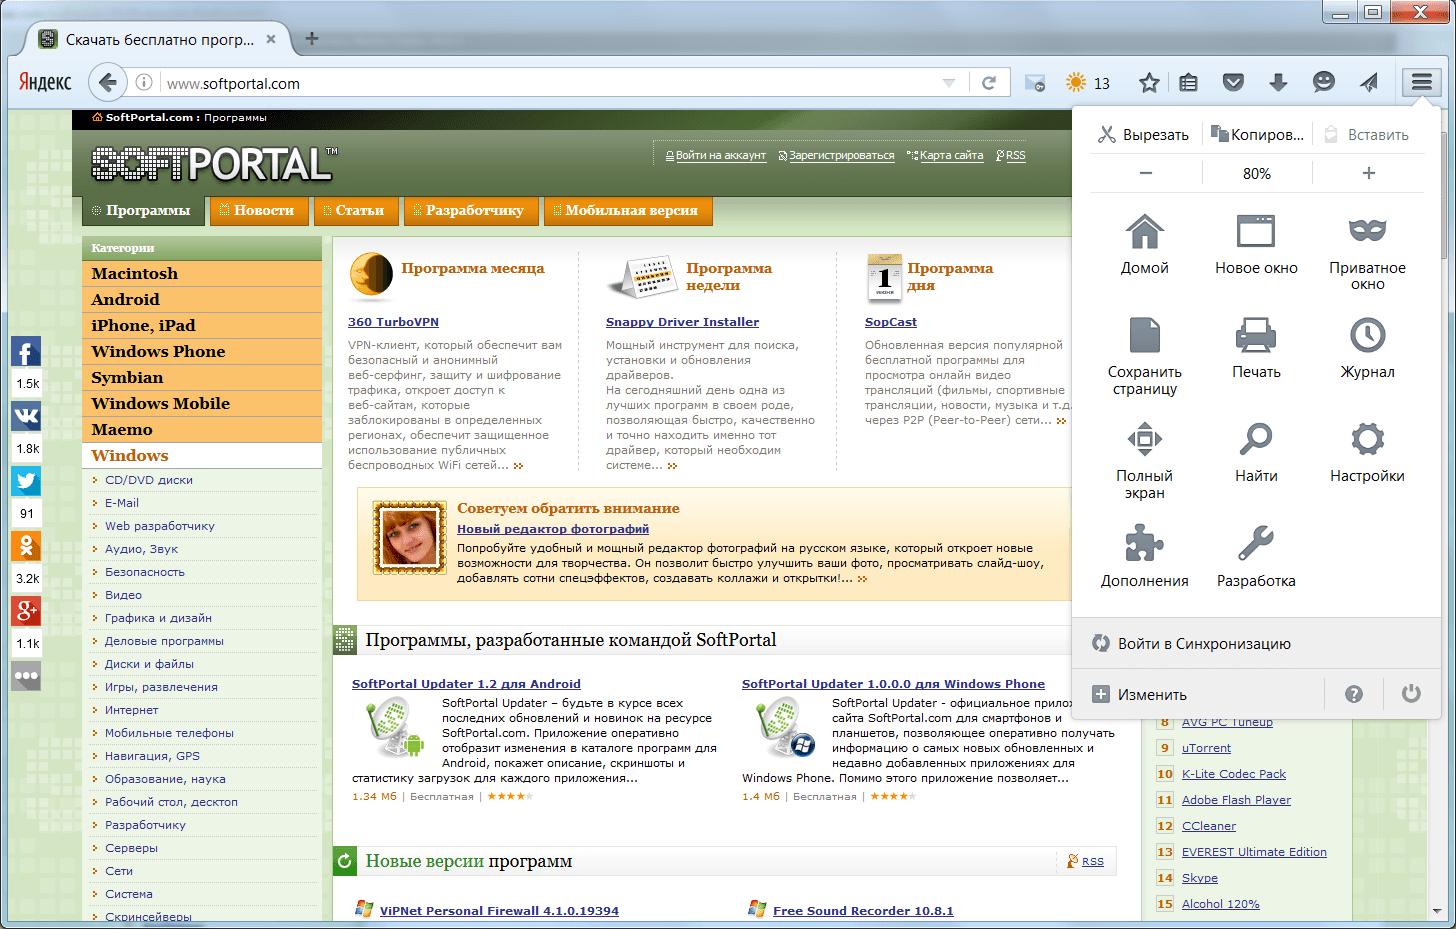Open a new browser tab
Image resolution: width=1456 pixels, height=929 pixels.
point(312,39)
